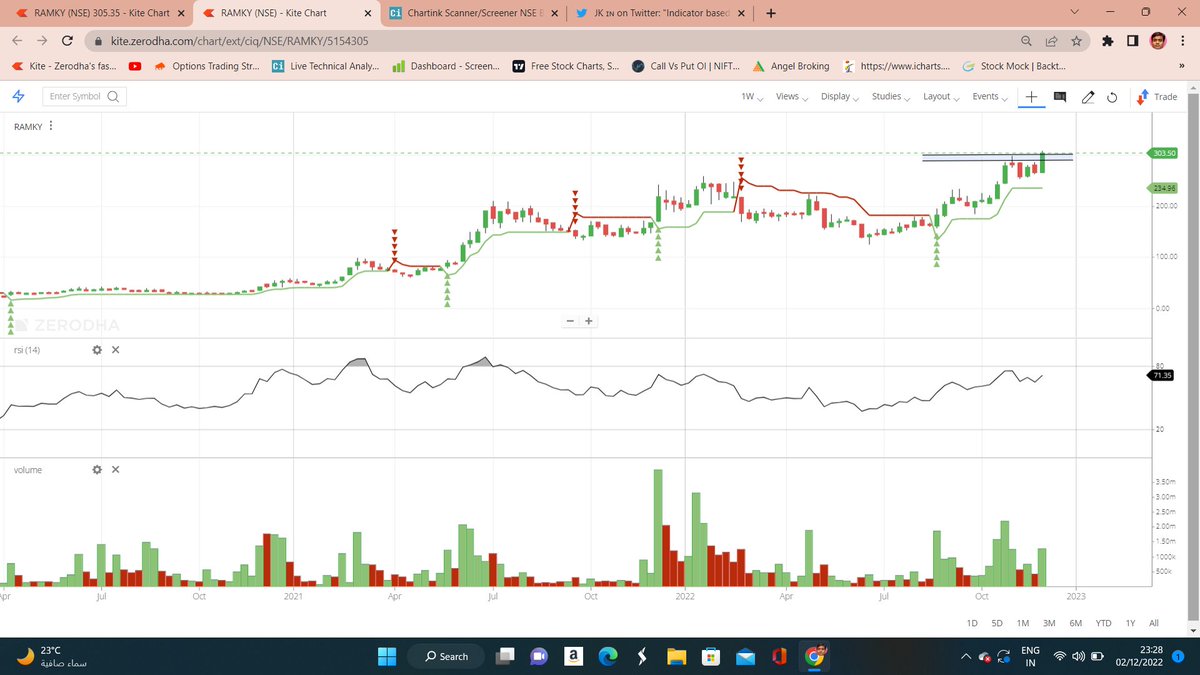Close the active RAMKY (NSE) tab

pyautogui.click(x=367, y=14)
